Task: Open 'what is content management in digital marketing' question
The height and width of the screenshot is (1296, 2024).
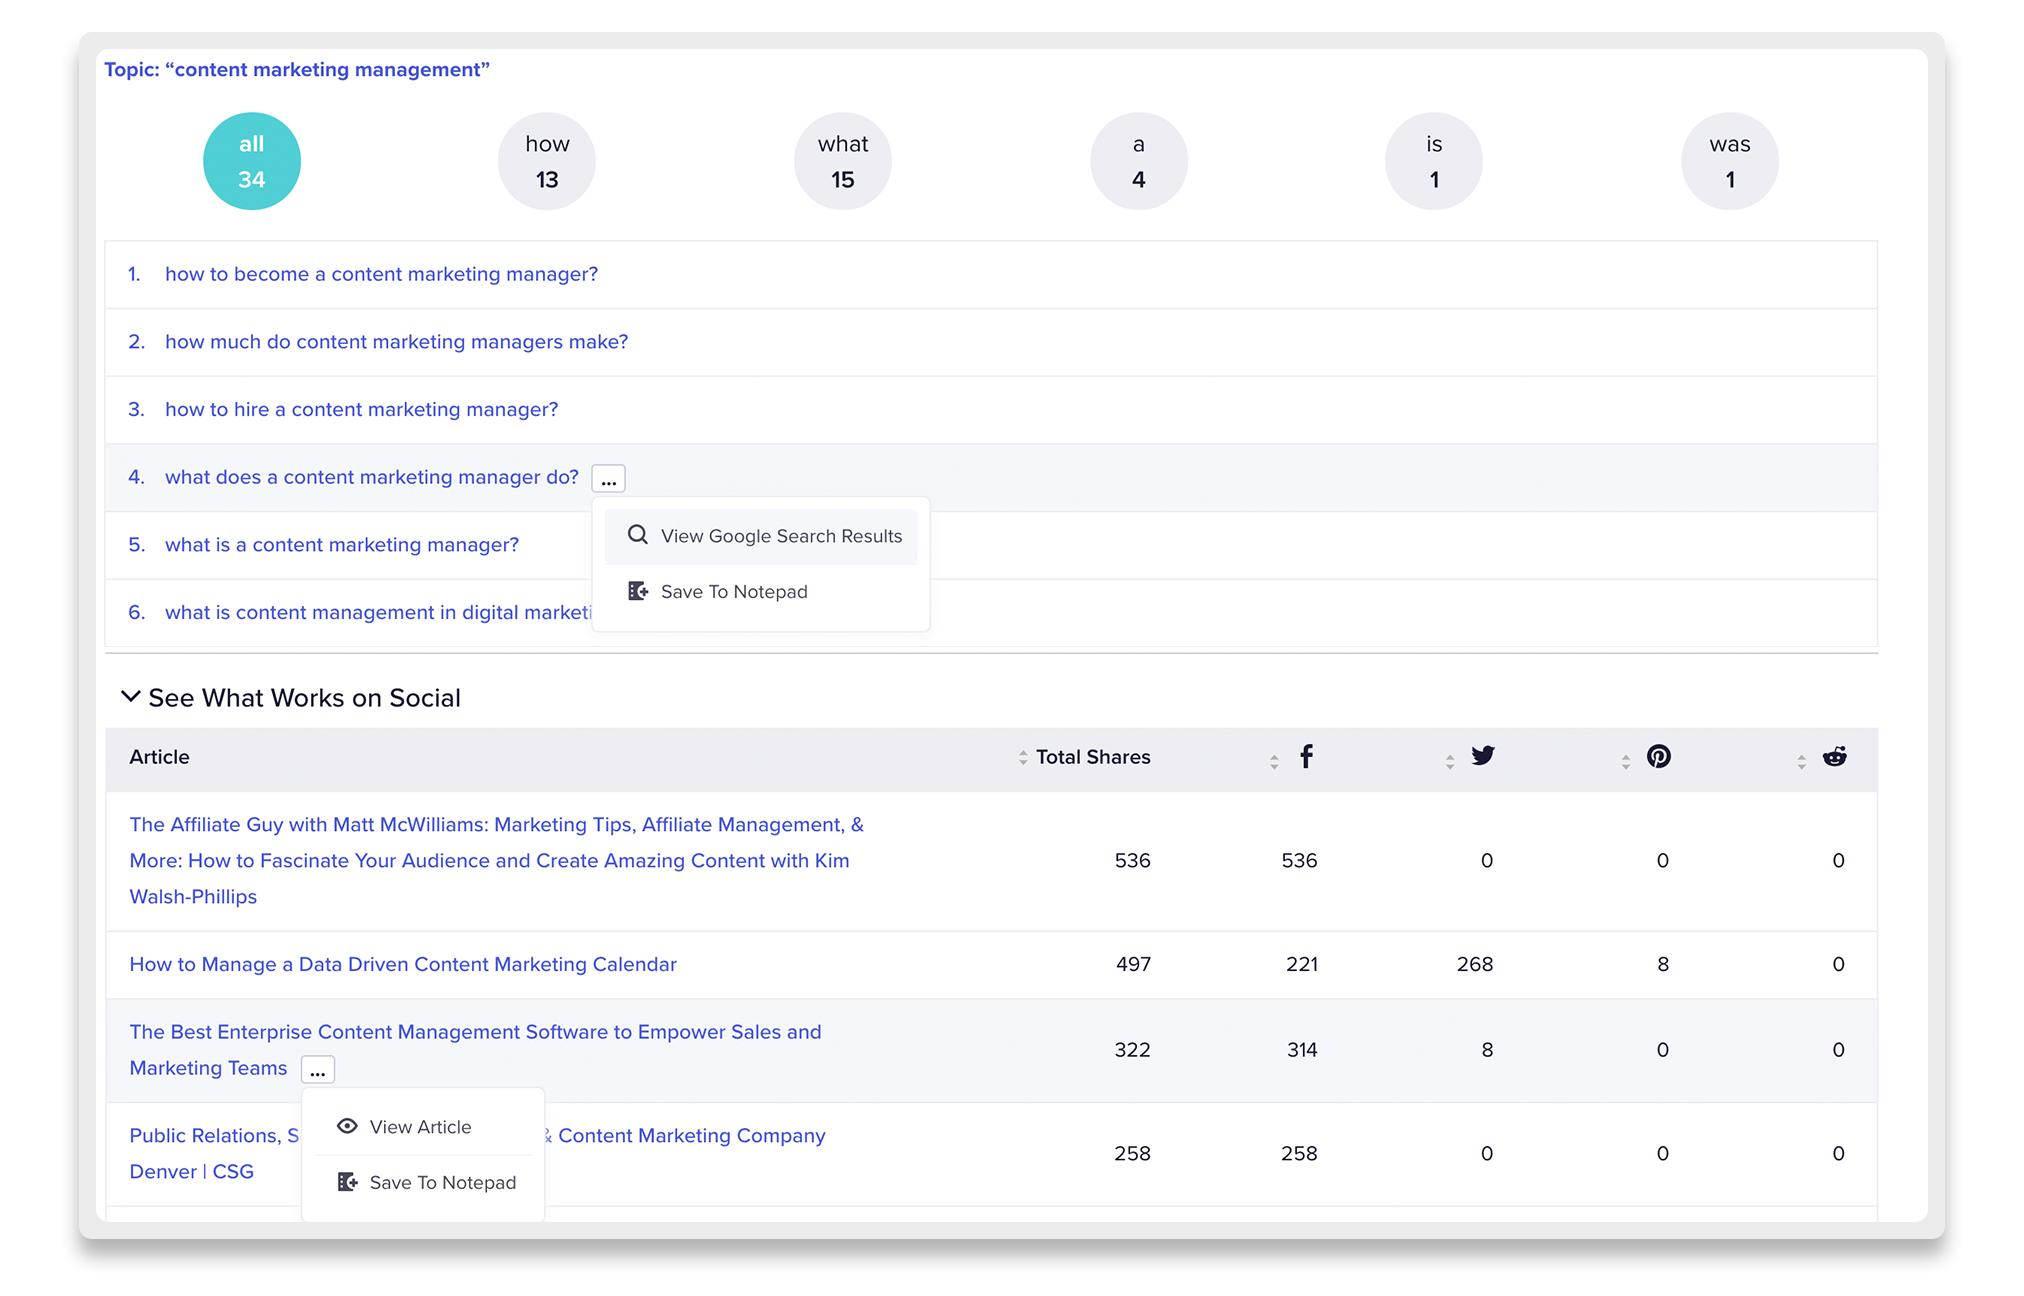Action: point(378,613)
